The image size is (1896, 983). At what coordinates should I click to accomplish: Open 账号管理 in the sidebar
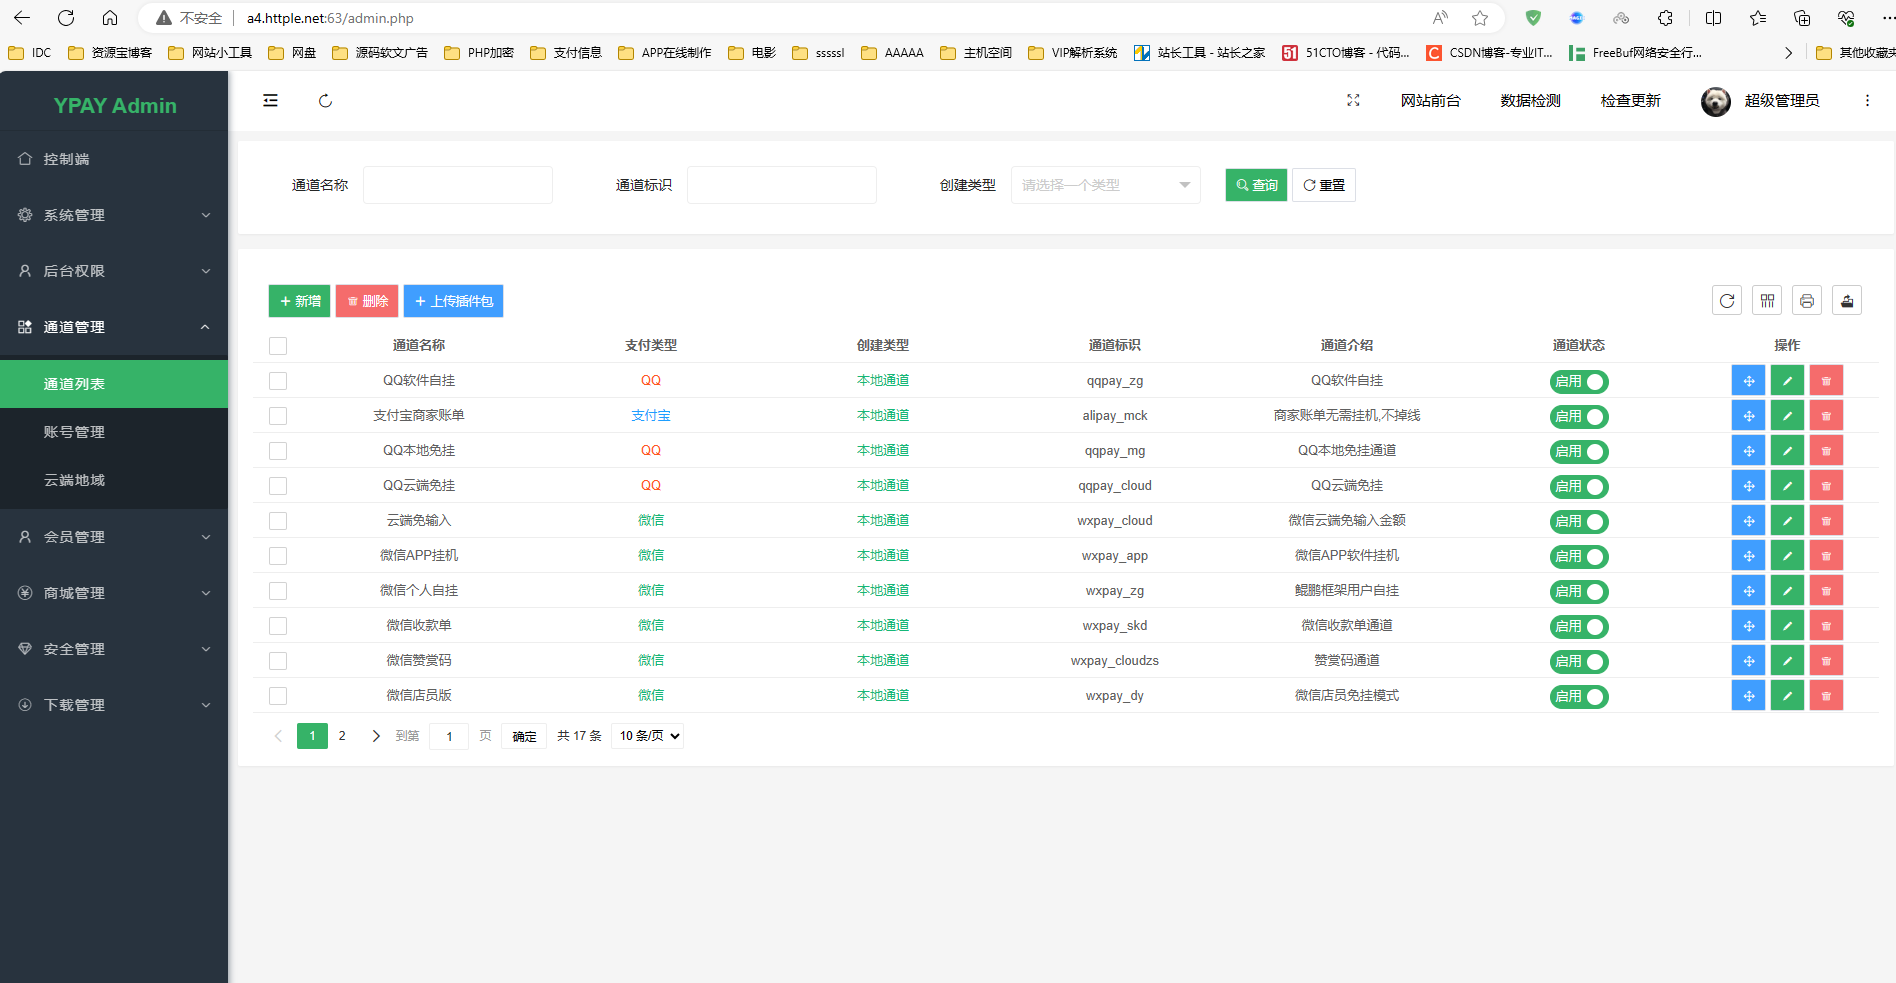click(x=114, y=432)
